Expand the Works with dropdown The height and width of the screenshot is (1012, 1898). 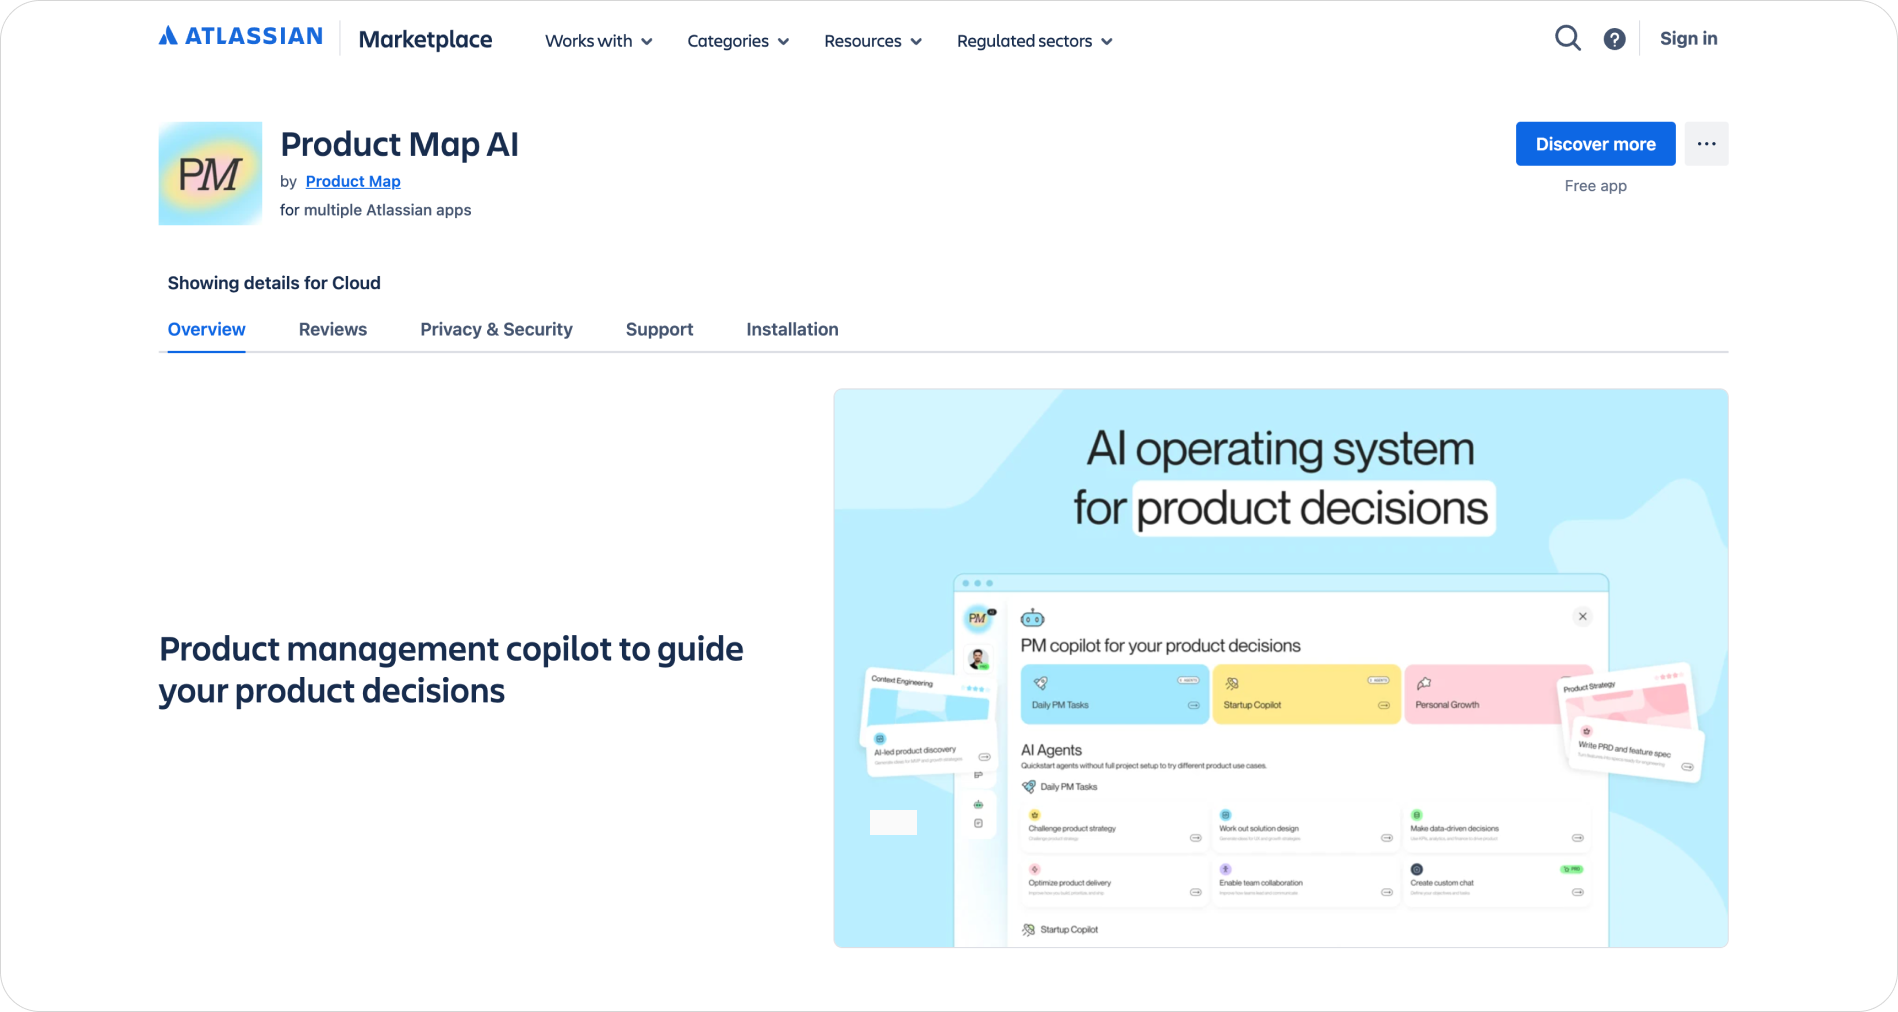click(598, 41)
